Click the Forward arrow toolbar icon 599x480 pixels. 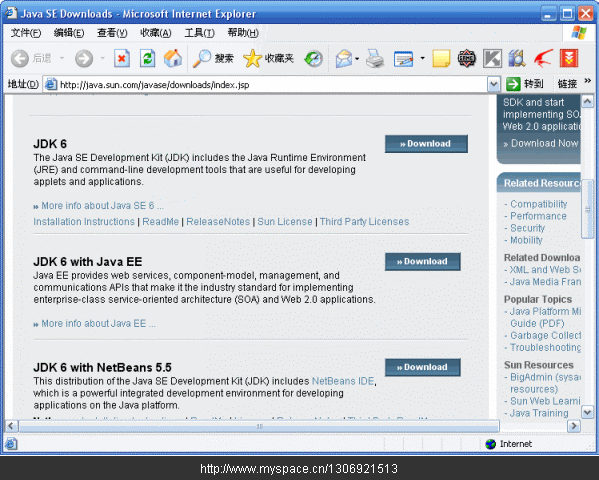coord(84,58)
